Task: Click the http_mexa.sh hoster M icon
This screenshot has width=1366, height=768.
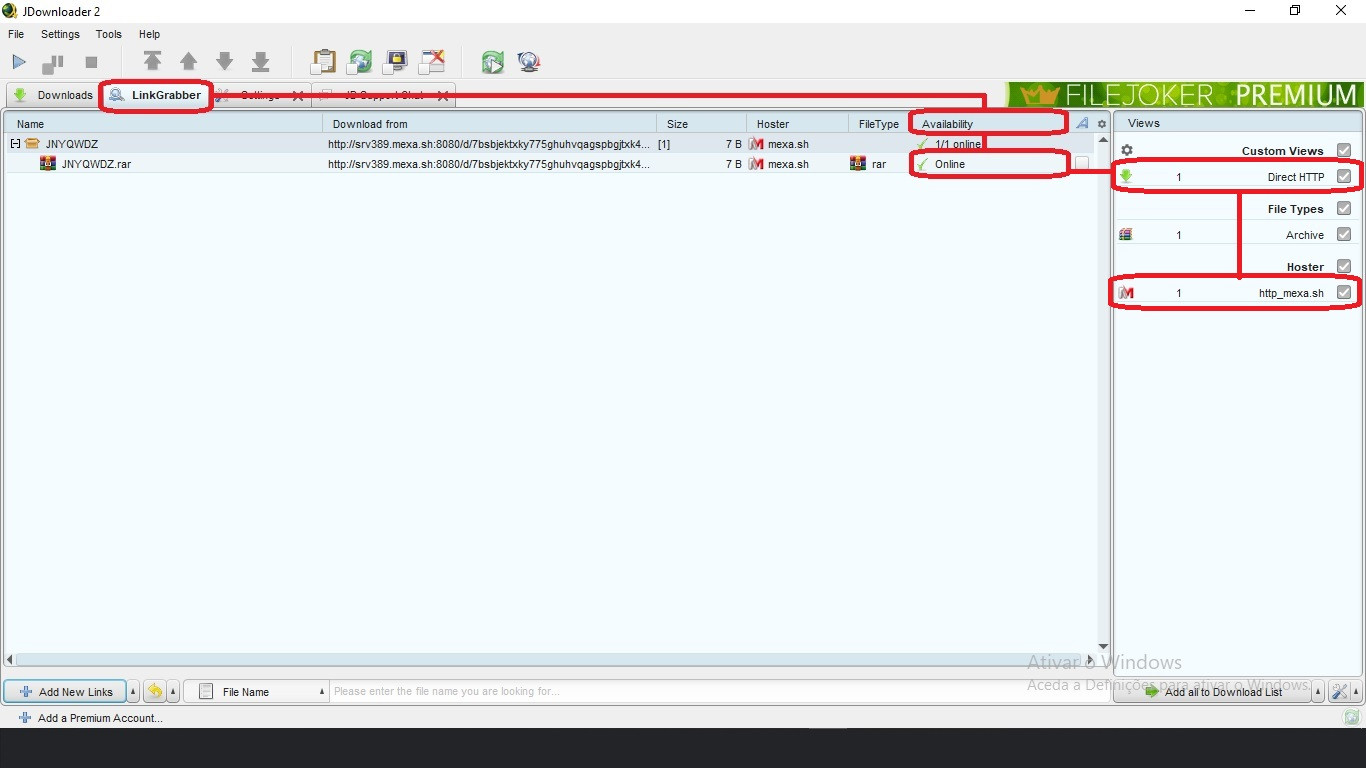Action: click(x=1126, y=293)
